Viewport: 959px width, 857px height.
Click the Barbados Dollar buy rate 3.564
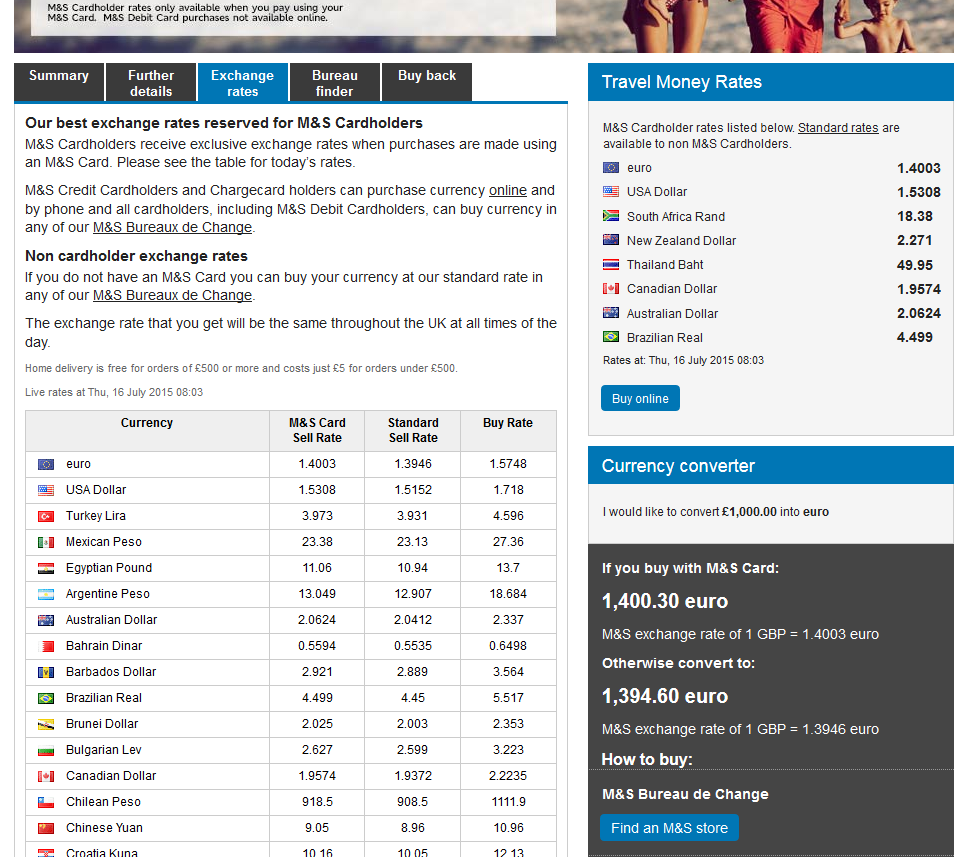tap(508, 672)
